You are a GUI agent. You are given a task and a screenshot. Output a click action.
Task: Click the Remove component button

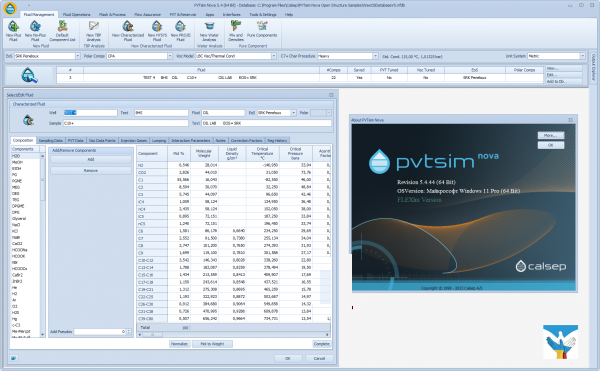pyautogui.click(x=91, y=171)
